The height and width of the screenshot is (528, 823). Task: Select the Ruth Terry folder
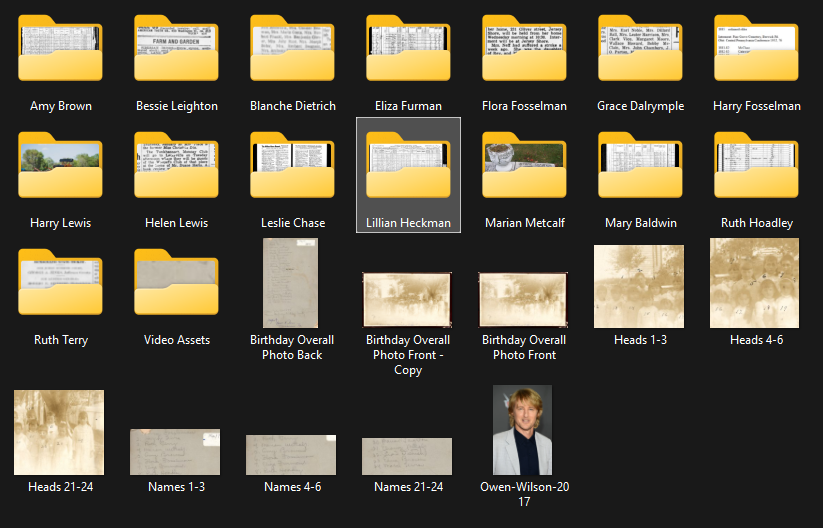[60, 282]
